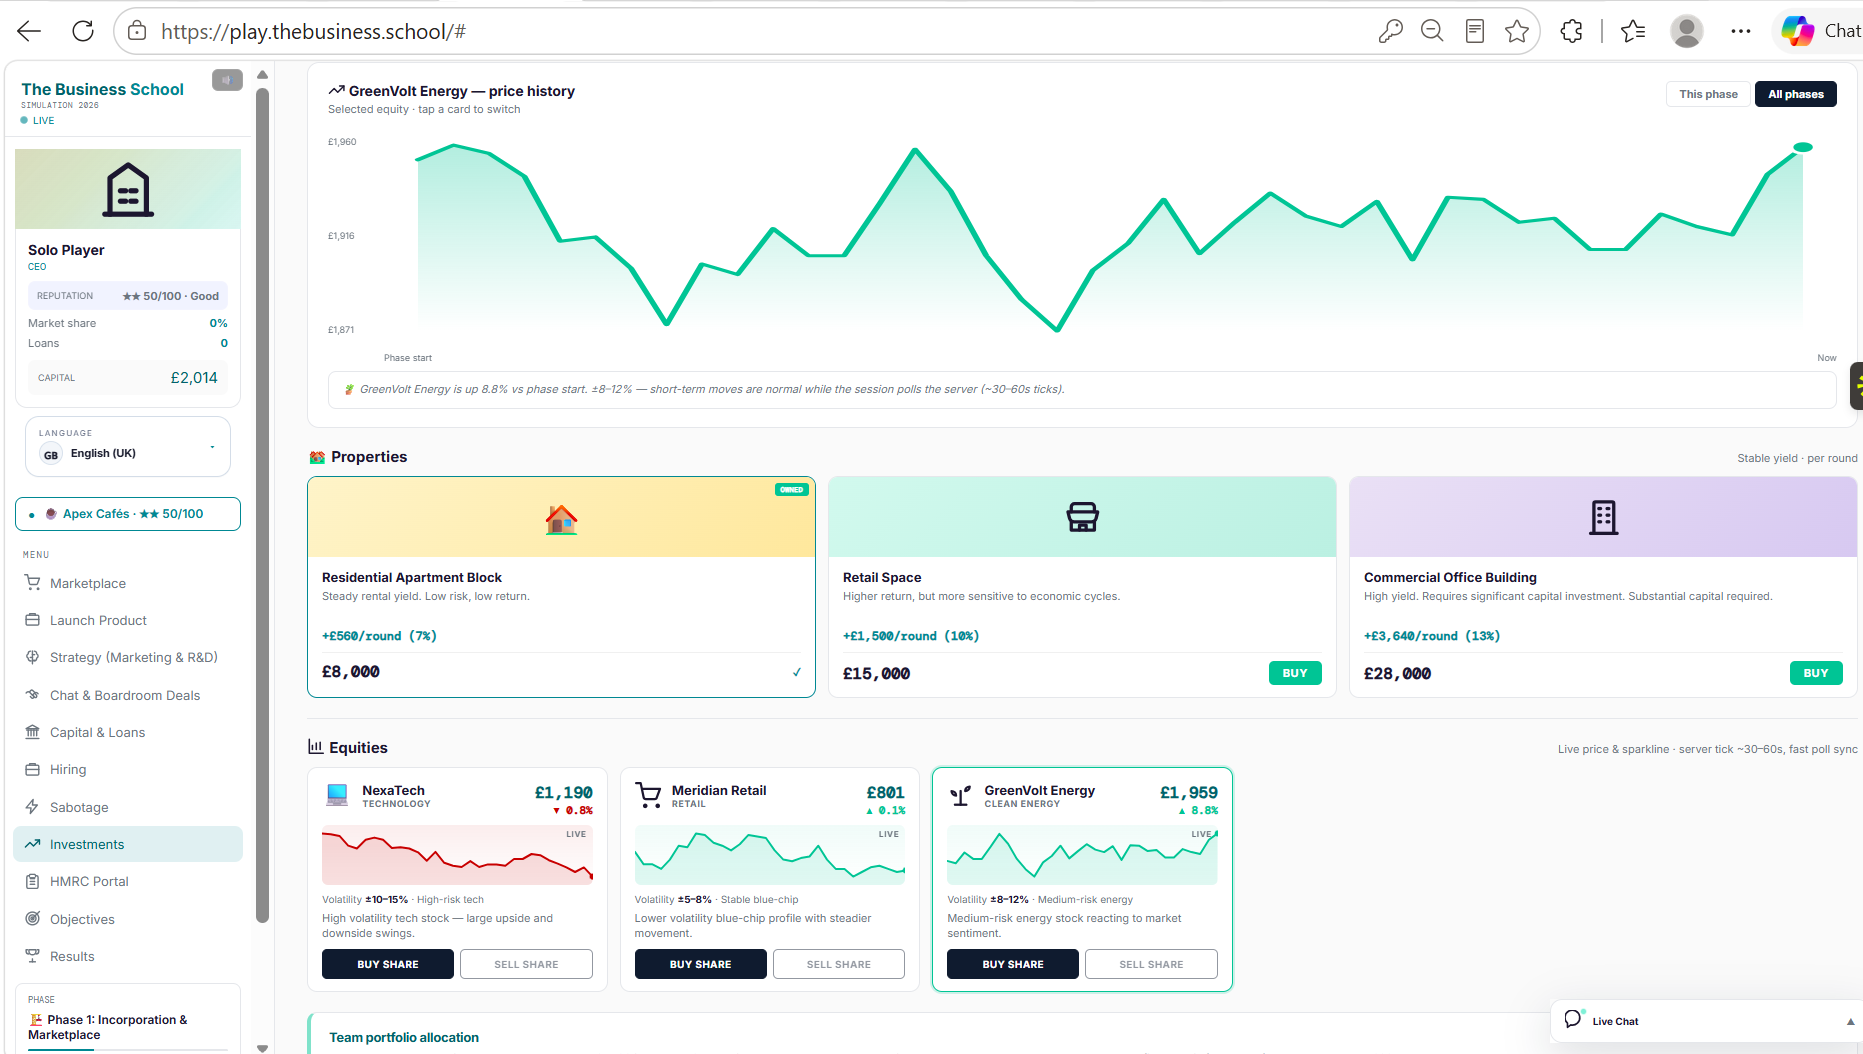
Task: Click the sidebar scroll up arrow
Action: click(x=262, y=75)
